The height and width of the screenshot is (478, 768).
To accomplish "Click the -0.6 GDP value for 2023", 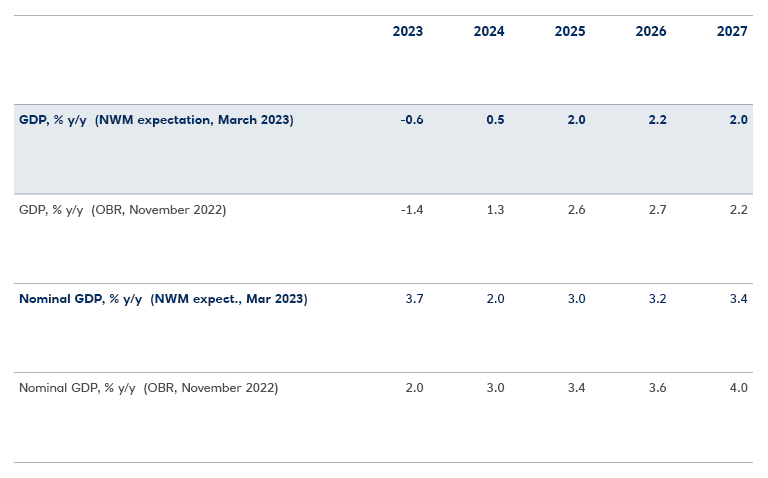I will pyautogui.click(x=411, y=120).
